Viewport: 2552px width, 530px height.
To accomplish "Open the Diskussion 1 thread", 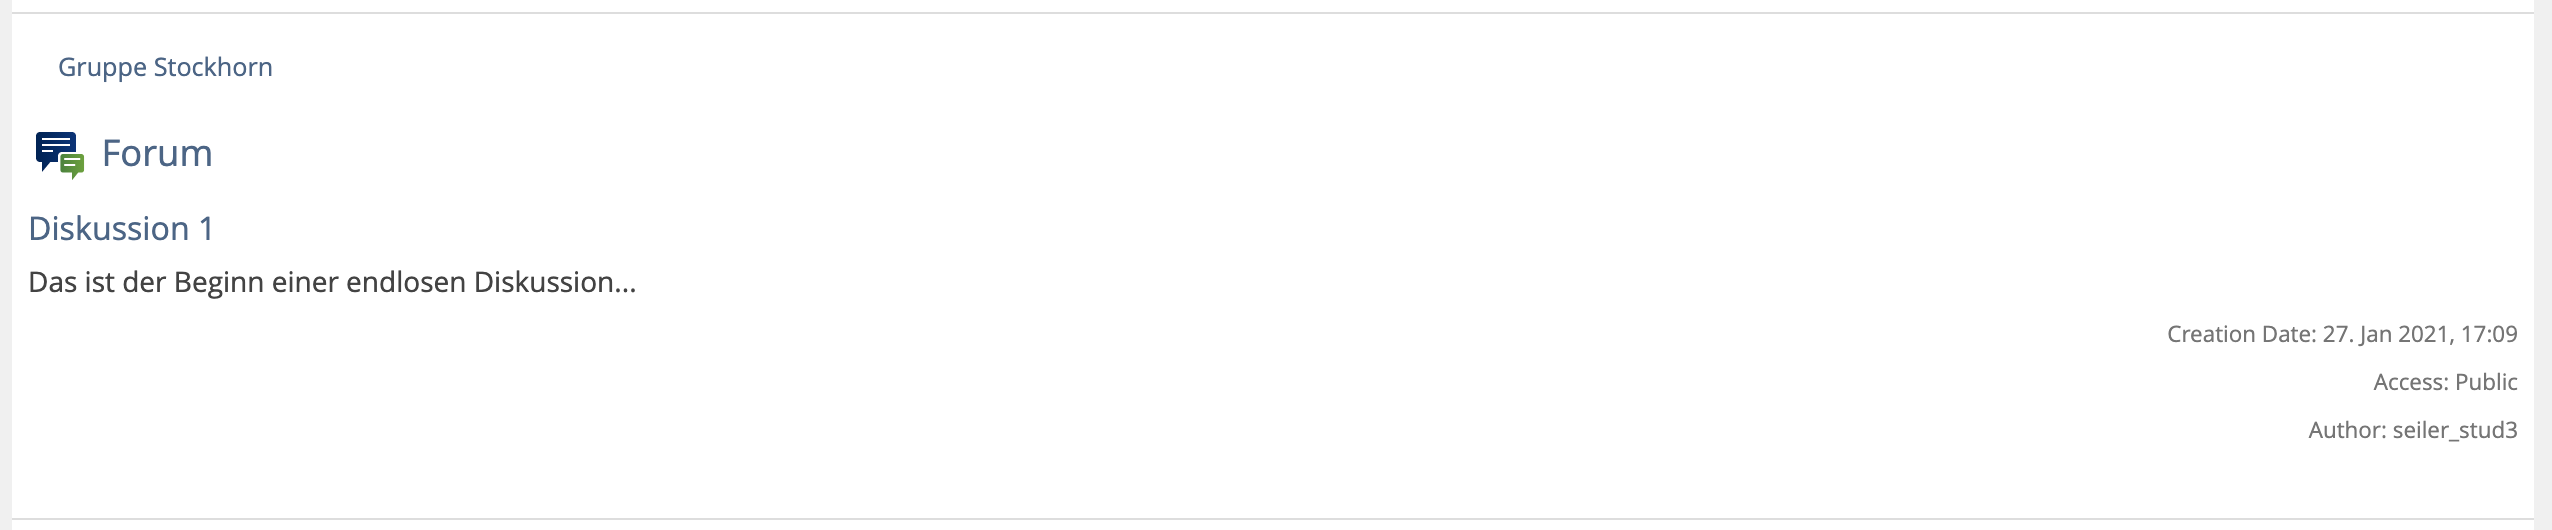I will (x=121, y=229).
